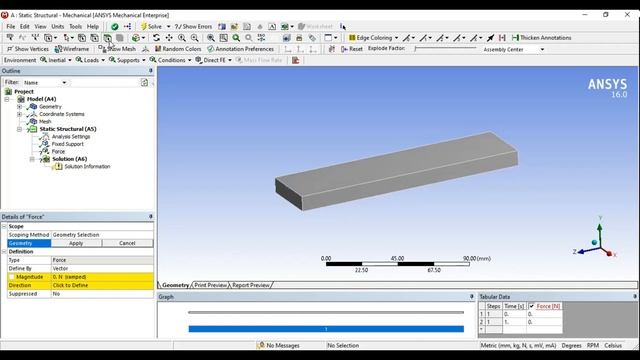Choose the Vertex selection filter

[x=82, y=38]
